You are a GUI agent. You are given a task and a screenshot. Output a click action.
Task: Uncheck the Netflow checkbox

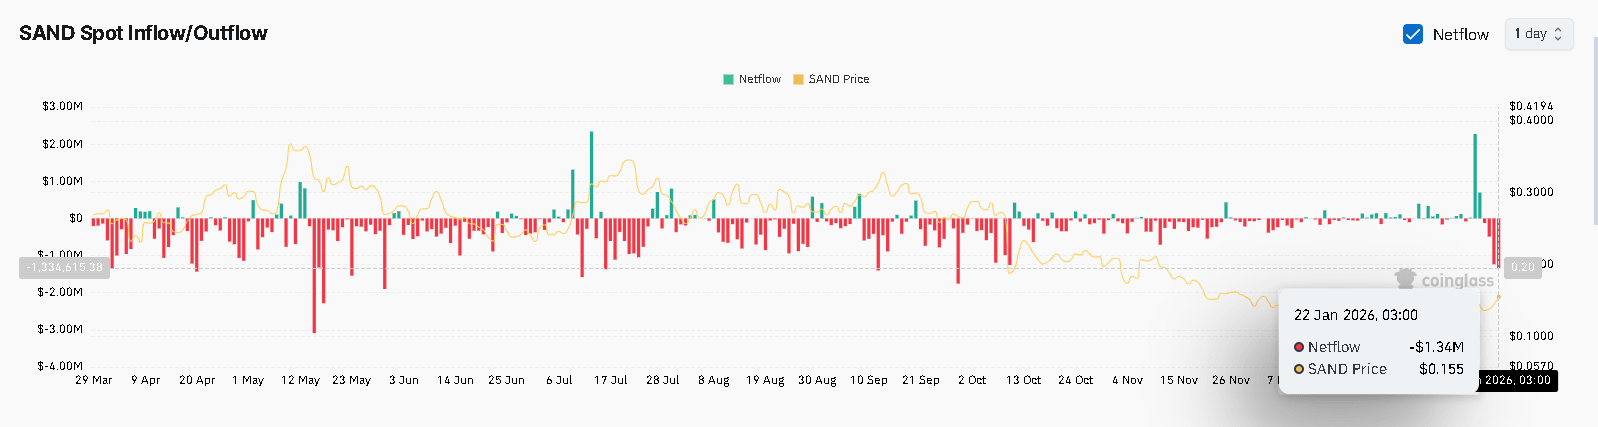click(1413, 34)
